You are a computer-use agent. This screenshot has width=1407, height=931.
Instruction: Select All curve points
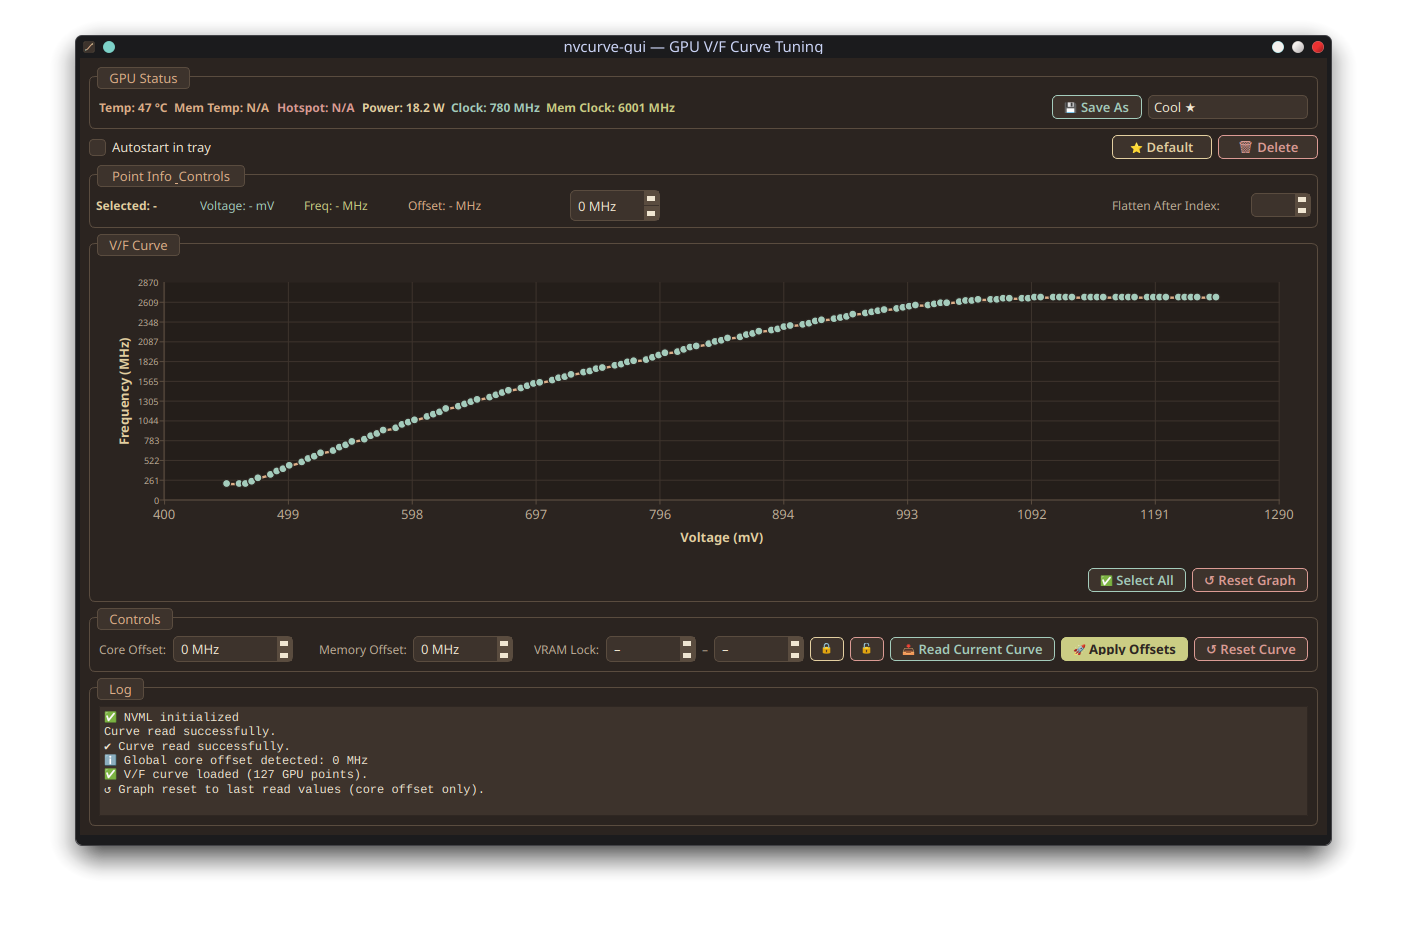click(x=1136, y=580)
